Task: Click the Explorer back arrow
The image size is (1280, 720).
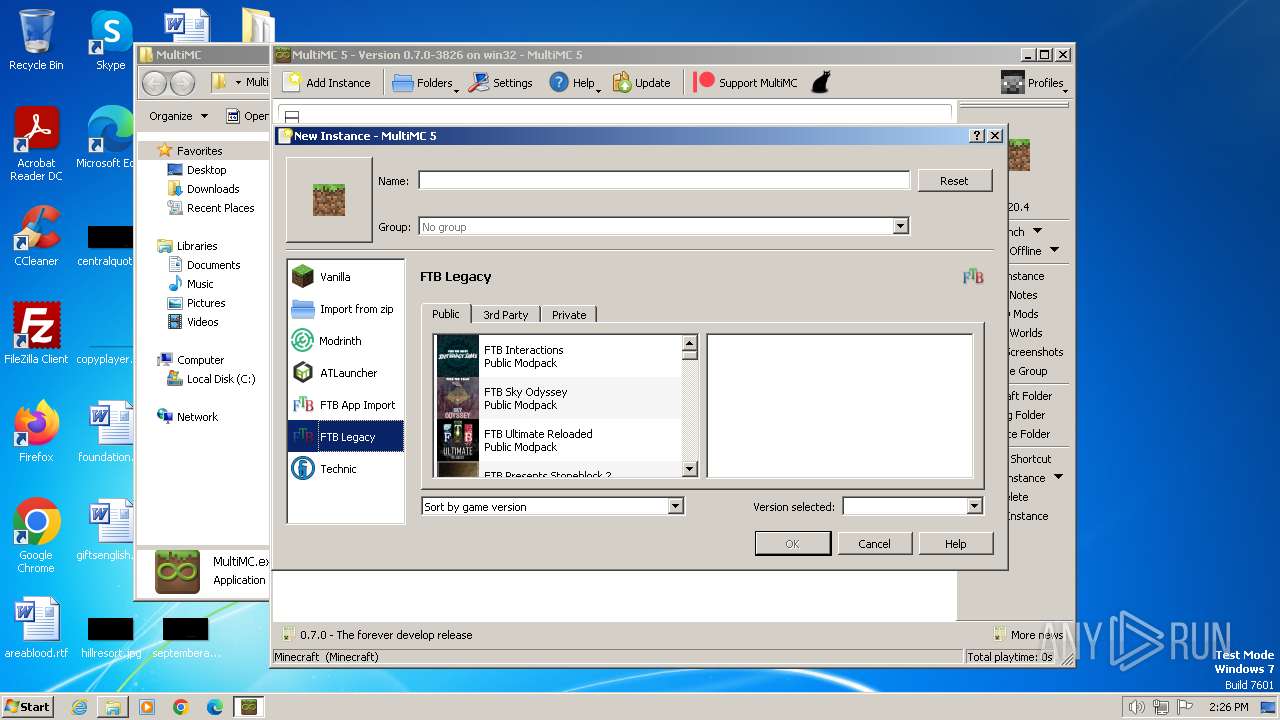Action: tap(155, 83)
